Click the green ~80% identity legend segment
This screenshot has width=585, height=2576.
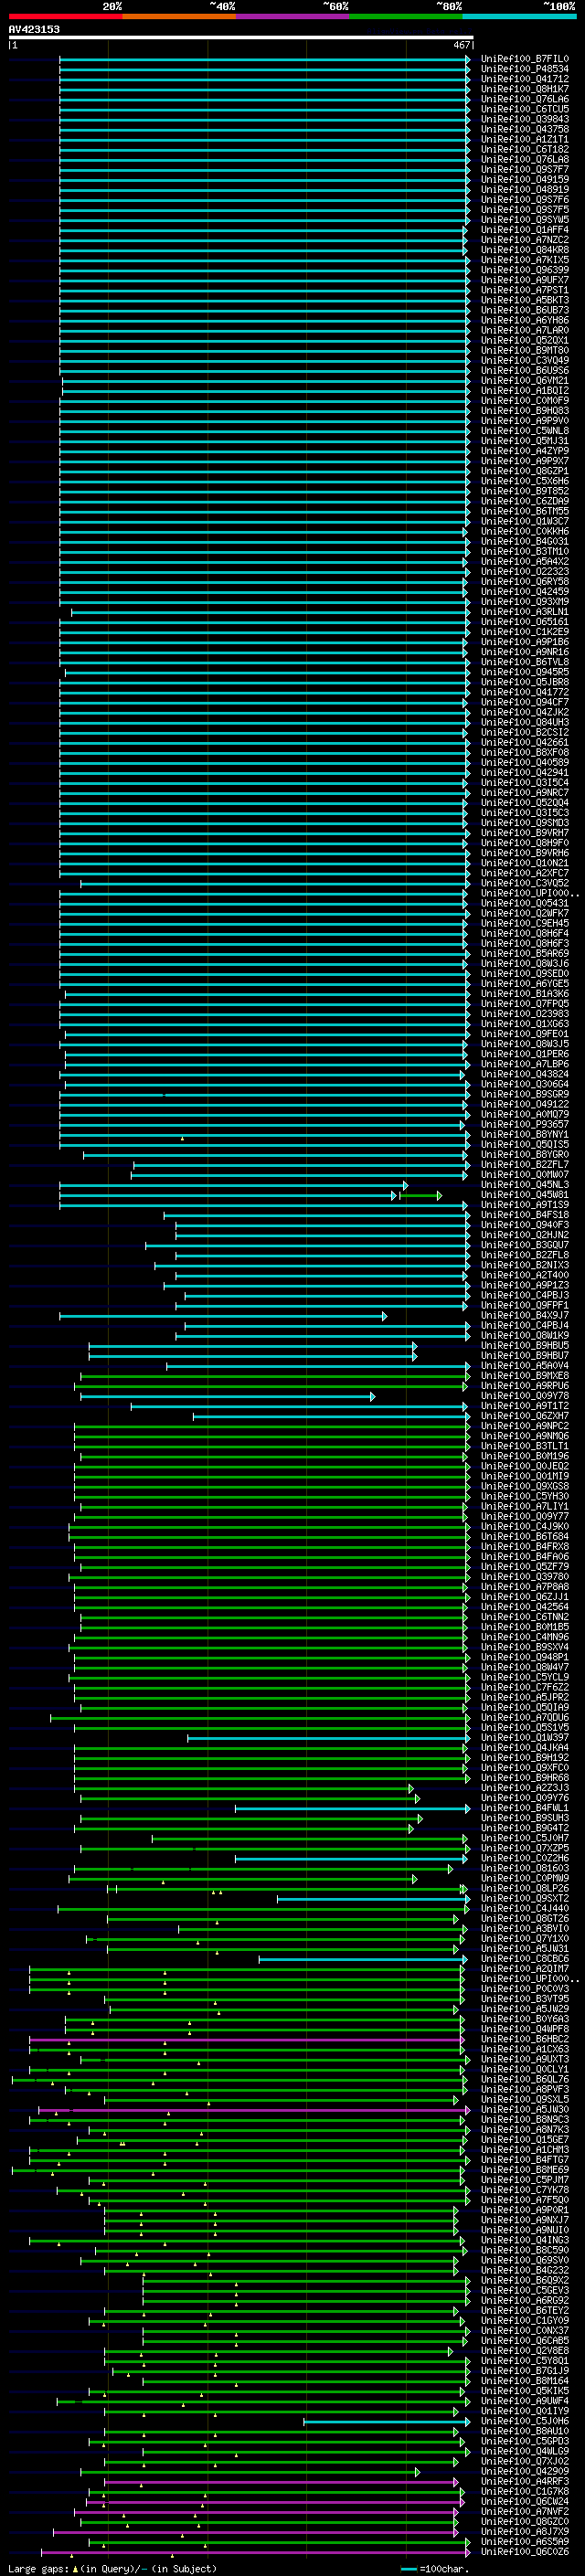pyautogui.click(x=406, y=16)
